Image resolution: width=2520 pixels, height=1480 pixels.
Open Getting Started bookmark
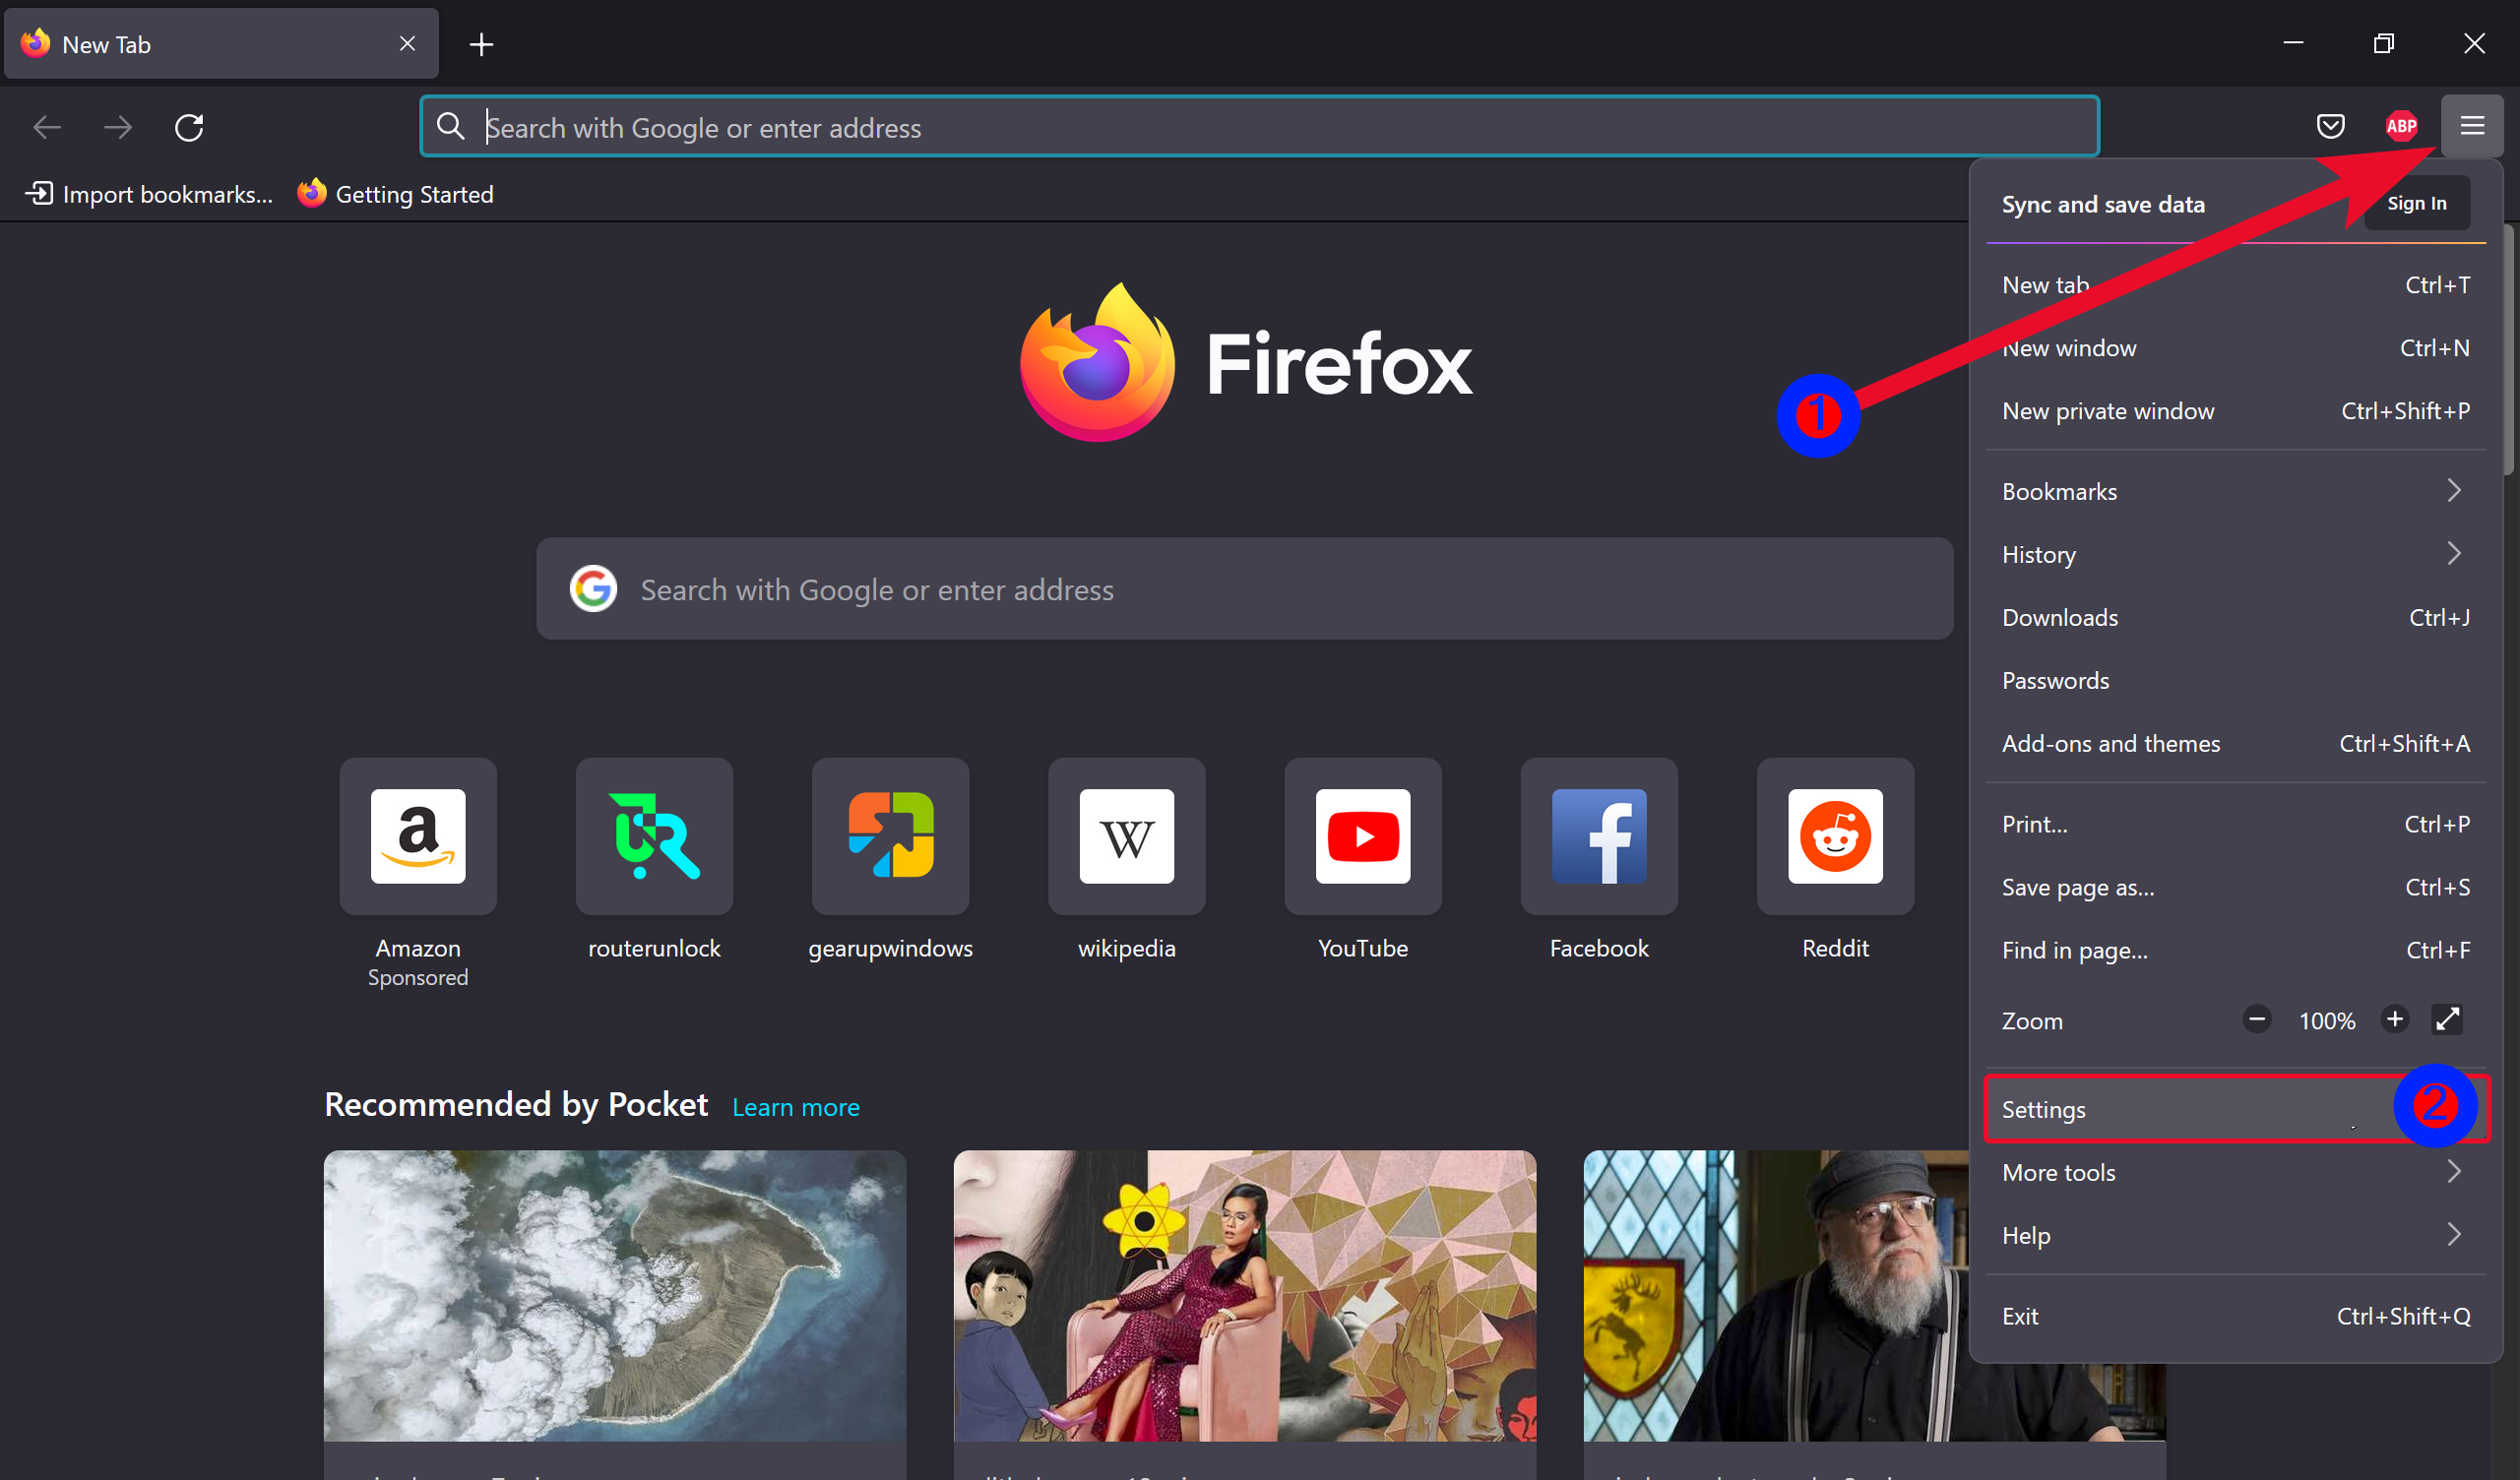(x=396, y=194)
